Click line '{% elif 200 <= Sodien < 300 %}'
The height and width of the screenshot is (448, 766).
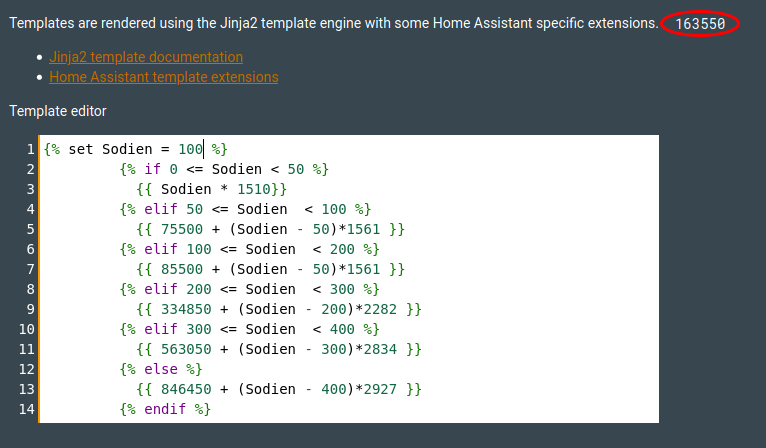[250, 289]
